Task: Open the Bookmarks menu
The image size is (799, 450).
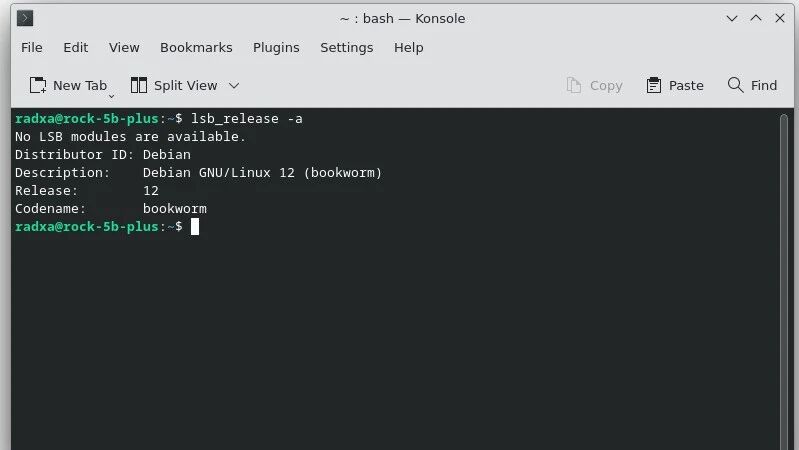Action: [196, 48]
